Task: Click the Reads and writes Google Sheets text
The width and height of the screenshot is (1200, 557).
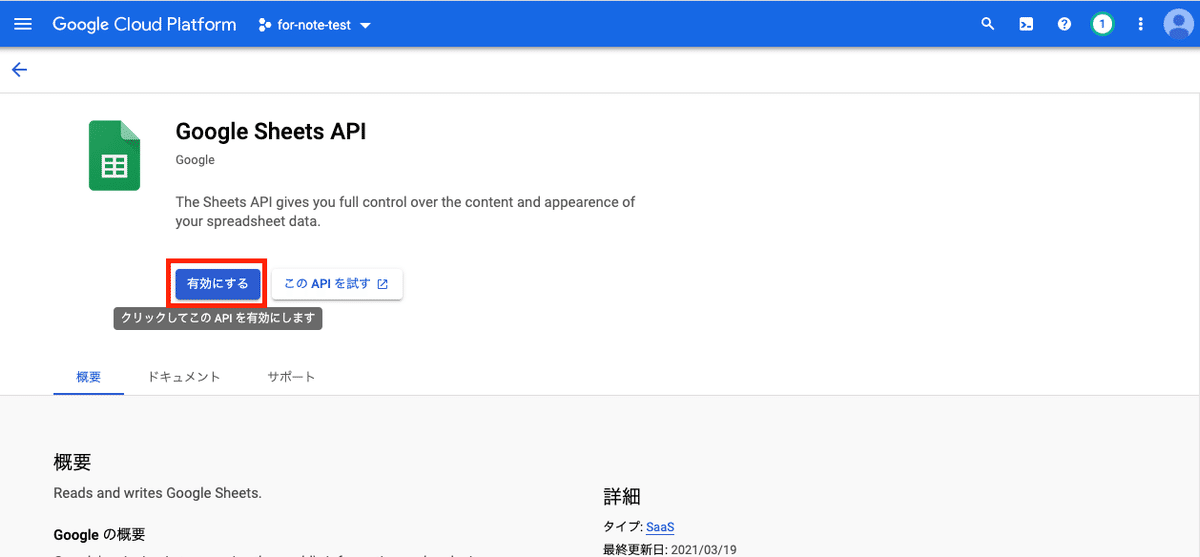Action: click(157, 493)
